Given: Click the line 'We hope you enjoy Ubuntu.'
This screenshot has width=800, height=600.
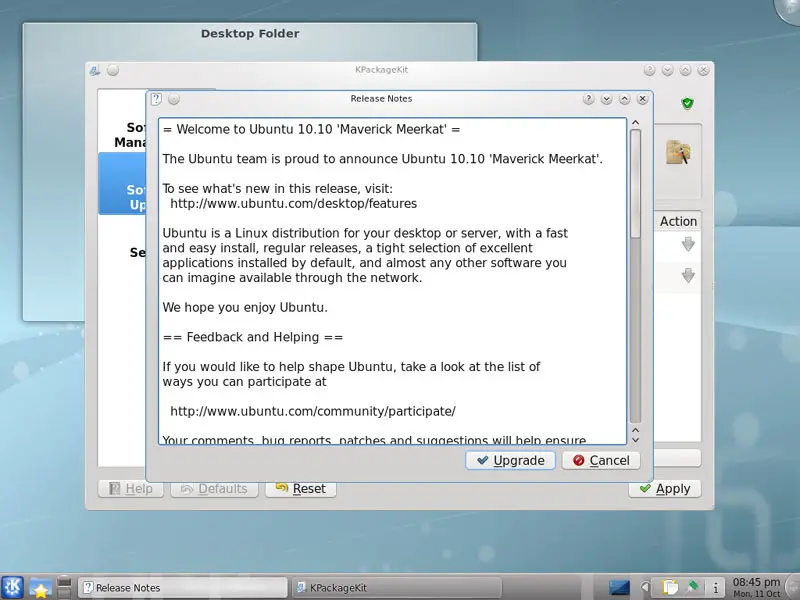Looking at the screenshot, I should click(x=245, y=308).
